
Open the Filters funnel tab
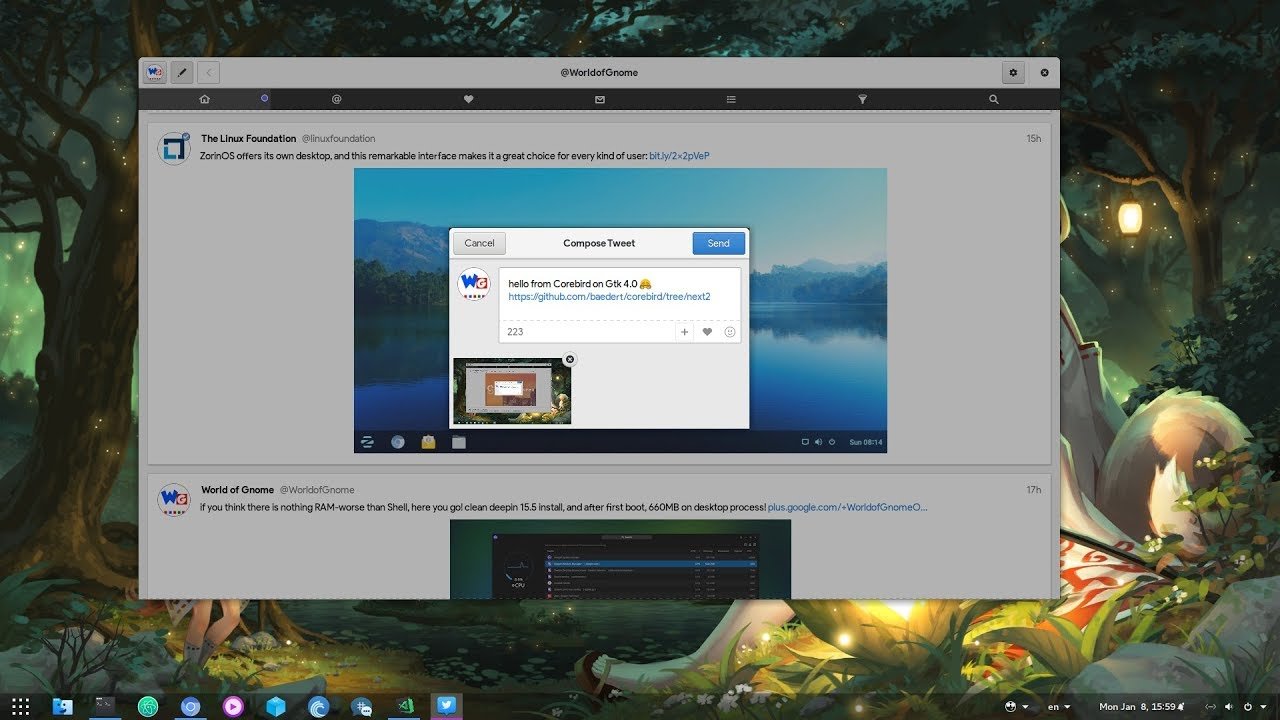click(x=862, y=99)
